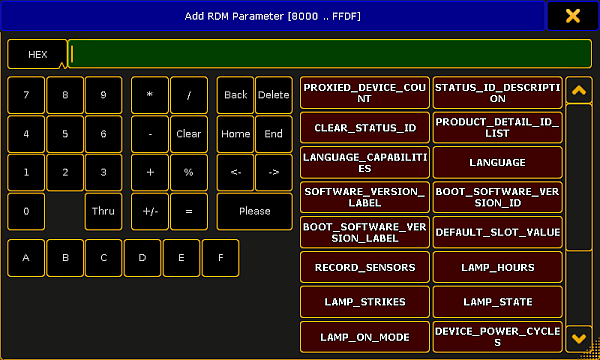Confirm entry with the Please key

tap(254, 211)
